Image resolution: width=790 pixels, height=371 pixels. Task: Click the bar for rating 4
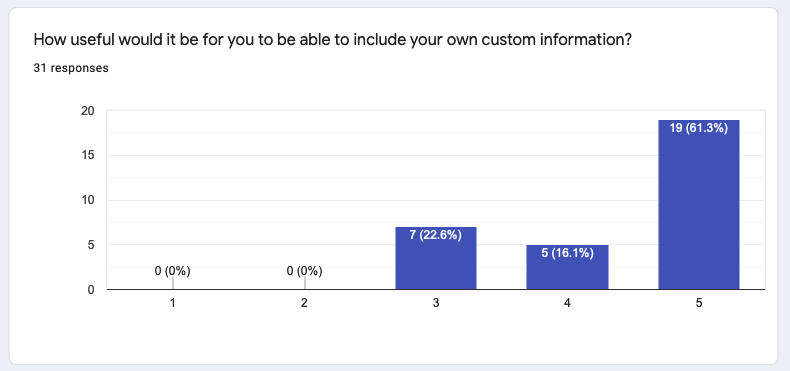[x=567, y=267]
